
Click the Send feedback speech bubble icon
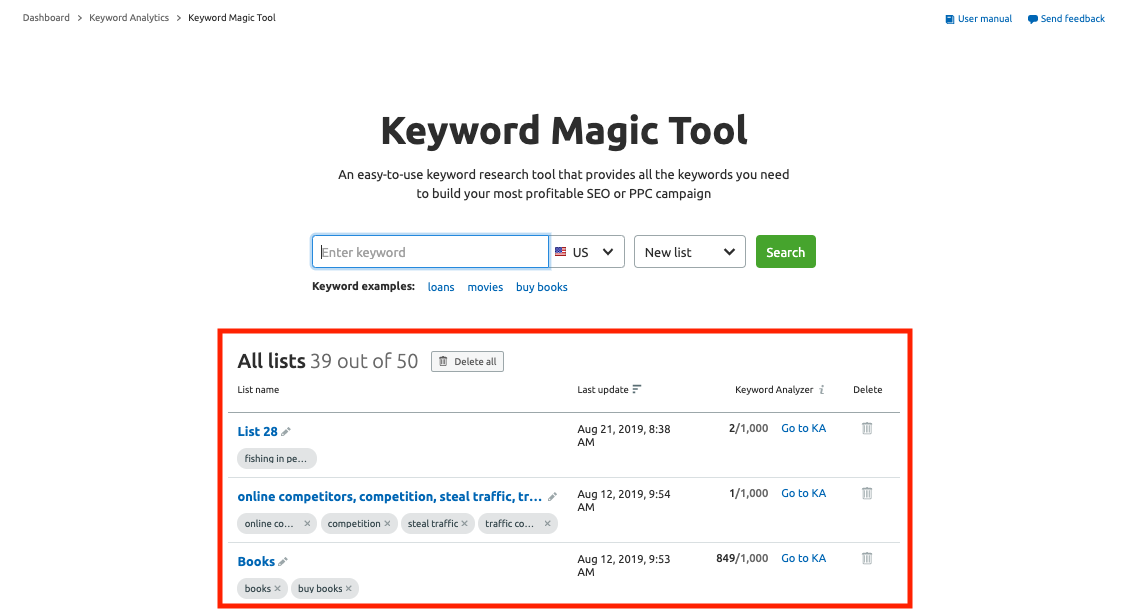[1031, 18]
